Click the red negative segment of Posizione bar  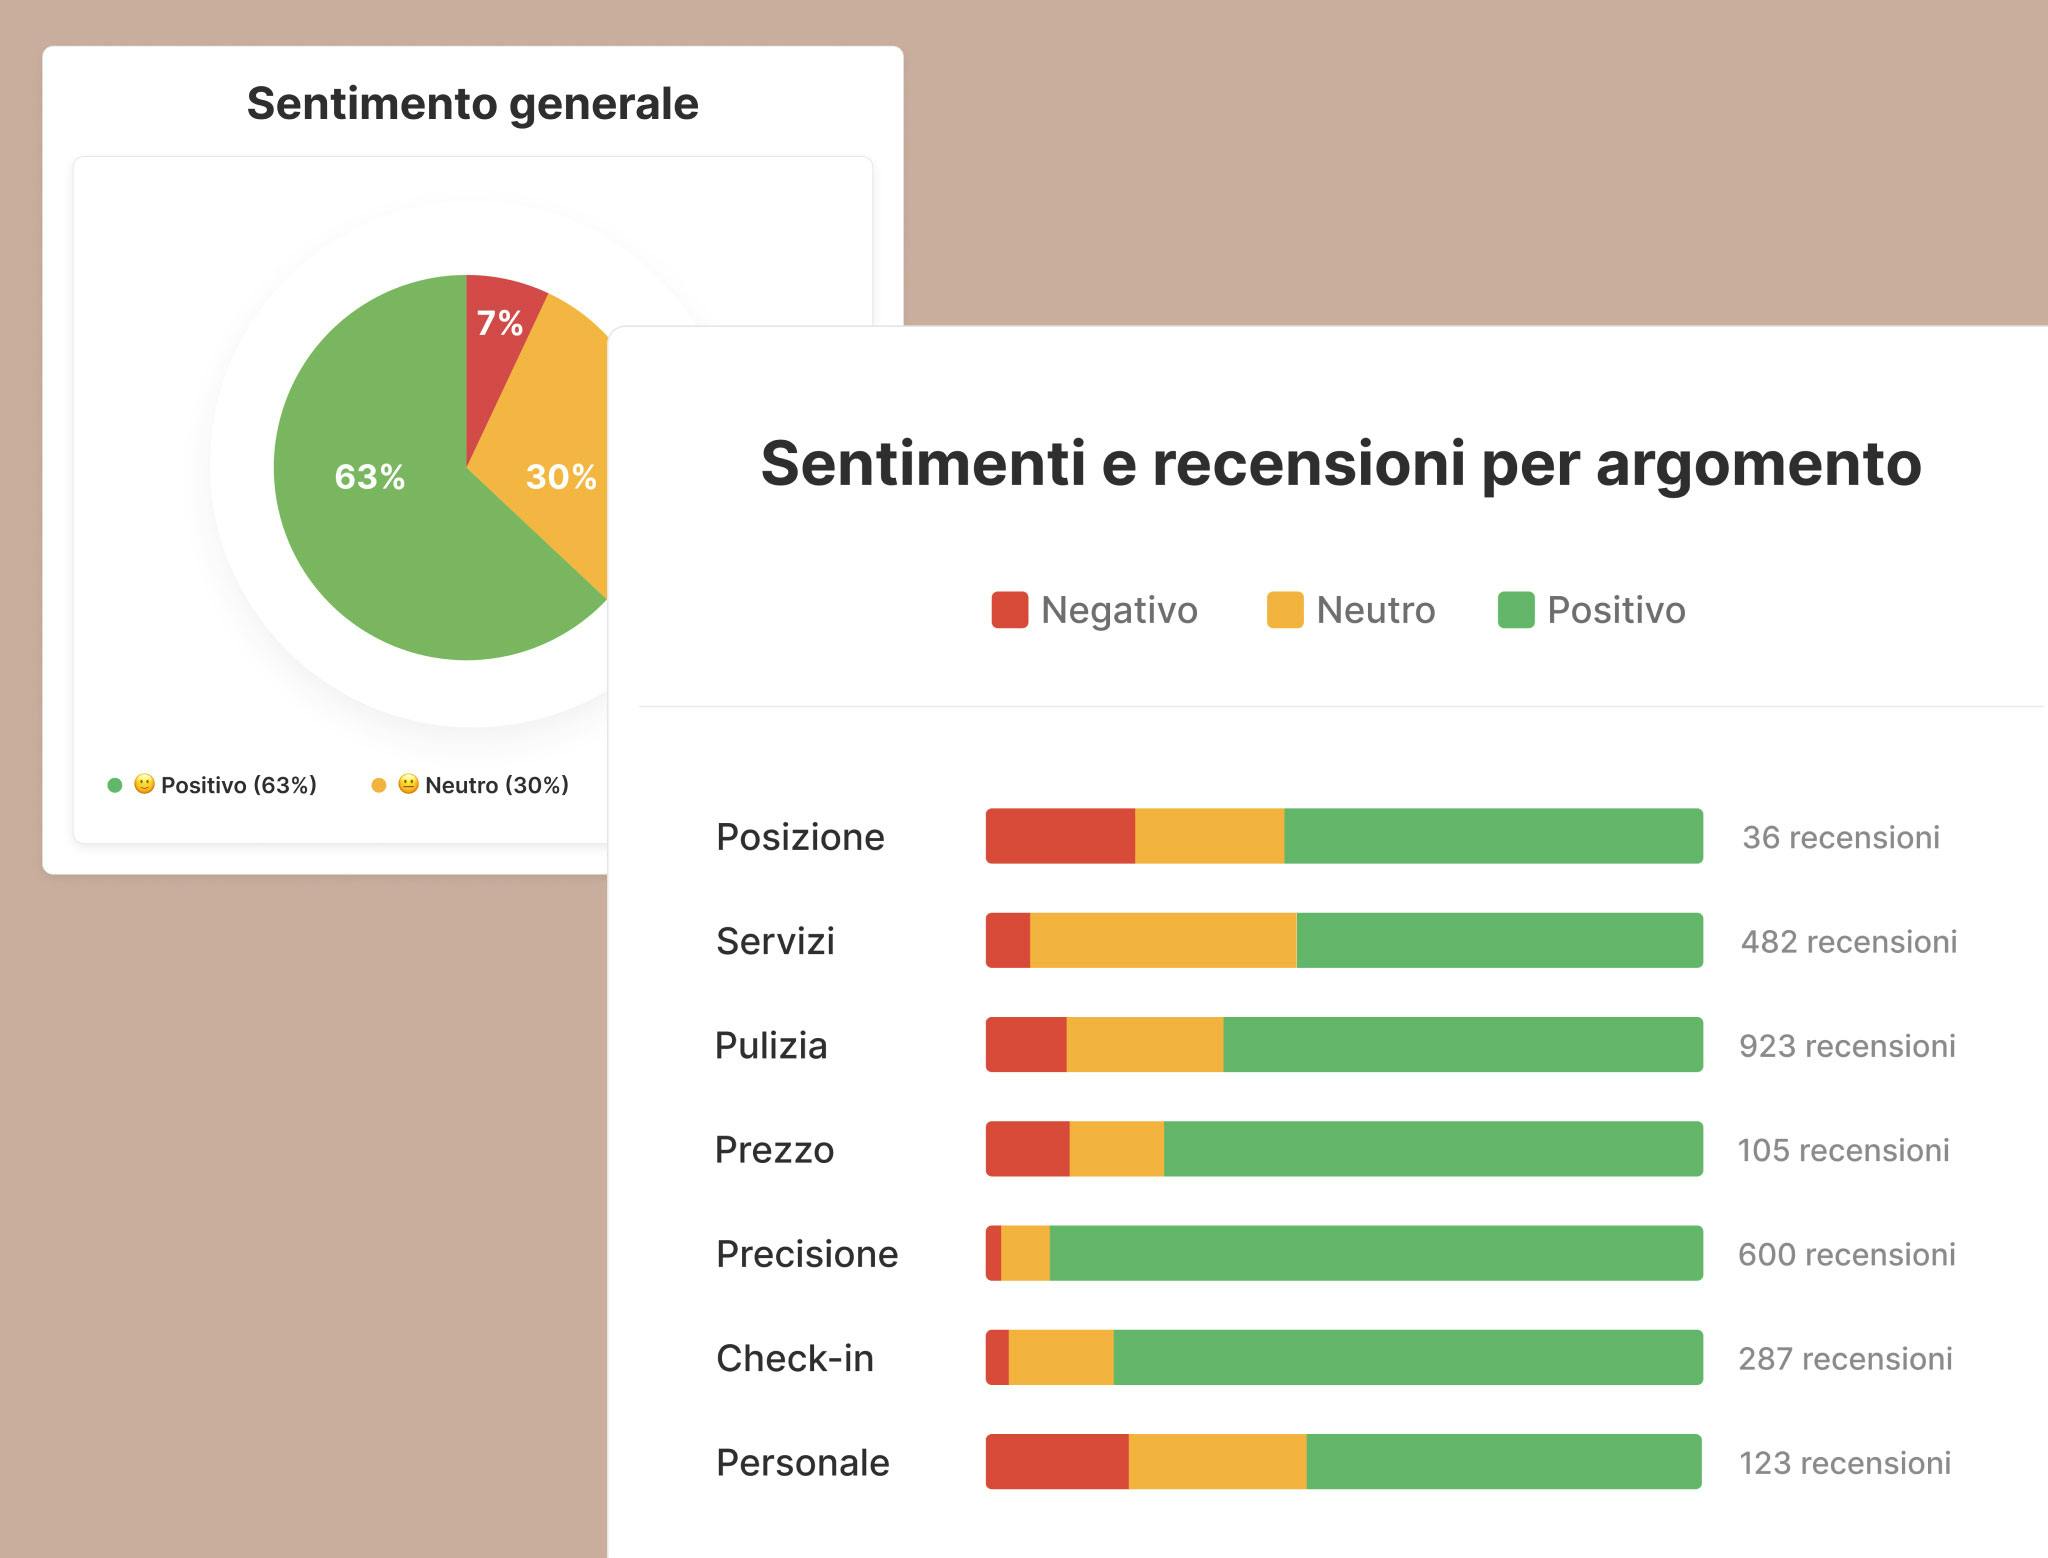click(1060, 836)
